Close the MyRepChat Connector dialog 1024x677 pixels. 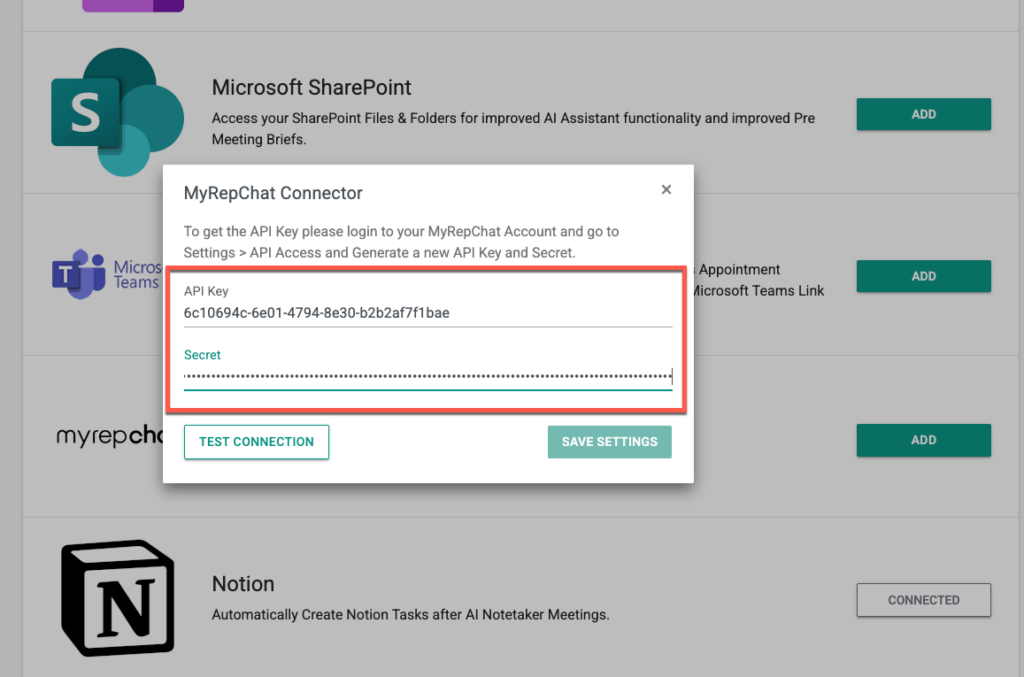coord(666,190)
